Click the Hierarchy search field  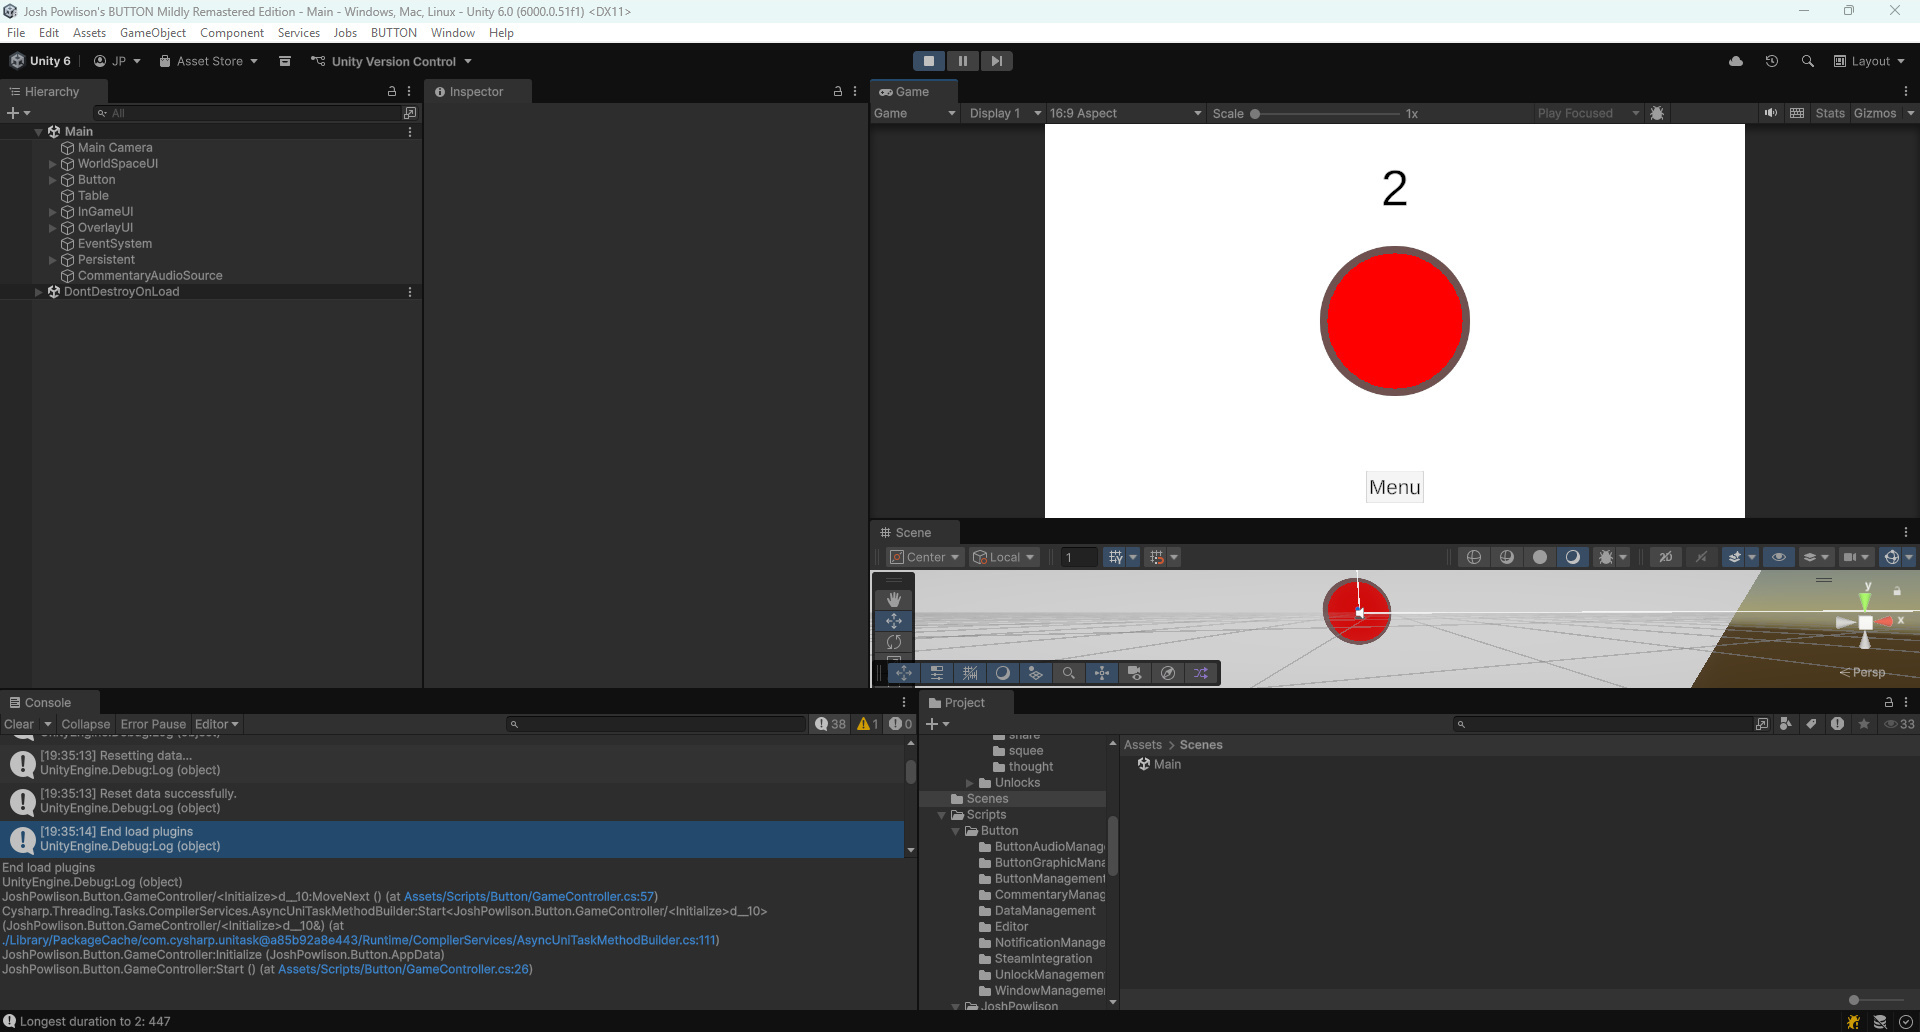(248, 113)
